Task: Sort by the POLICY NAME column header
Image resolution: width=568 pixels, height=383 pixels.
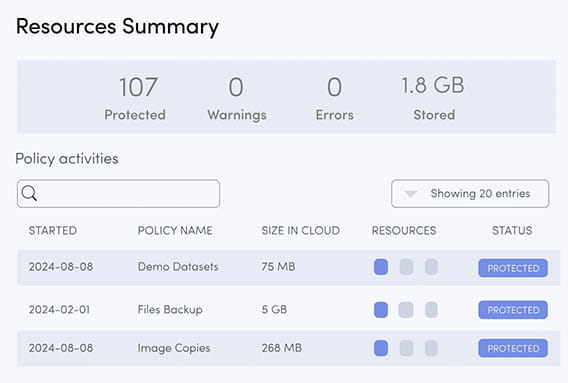Action: (175, 230)
